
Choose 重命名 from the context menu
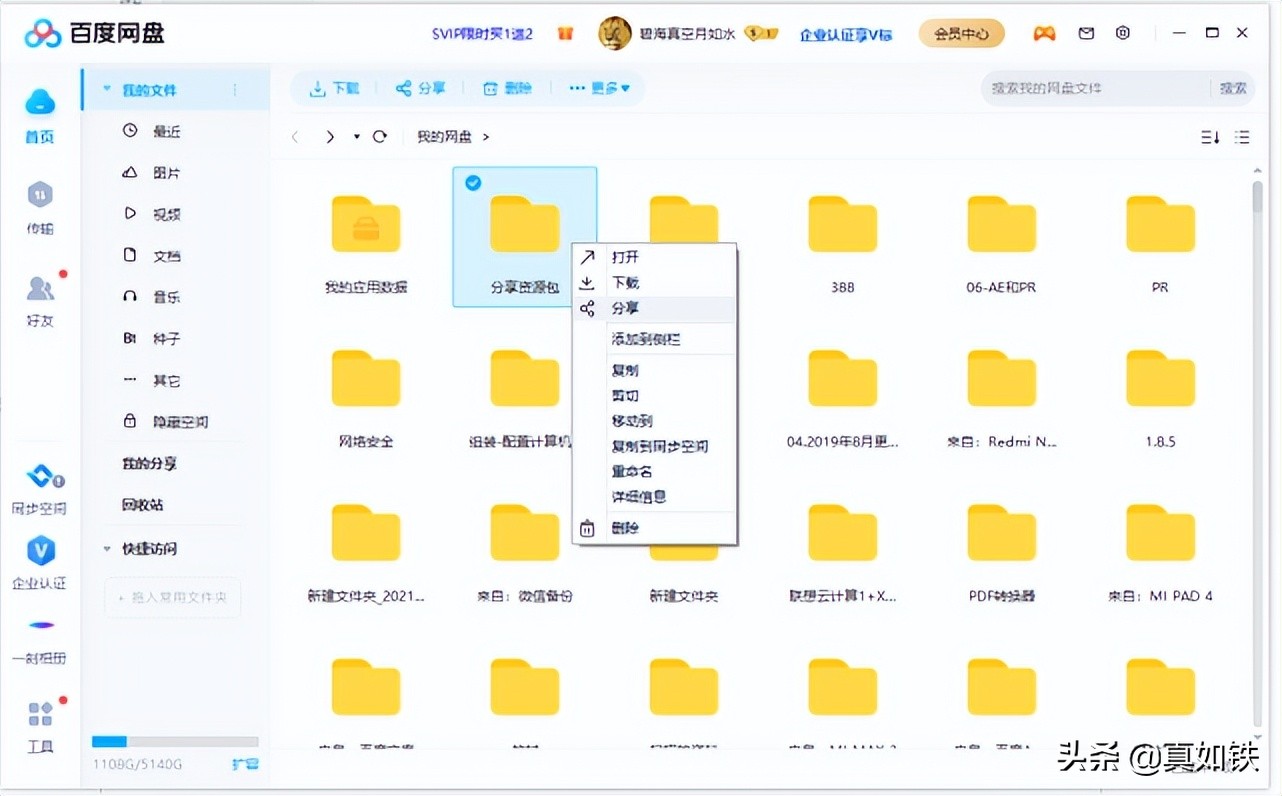(631, 470)
